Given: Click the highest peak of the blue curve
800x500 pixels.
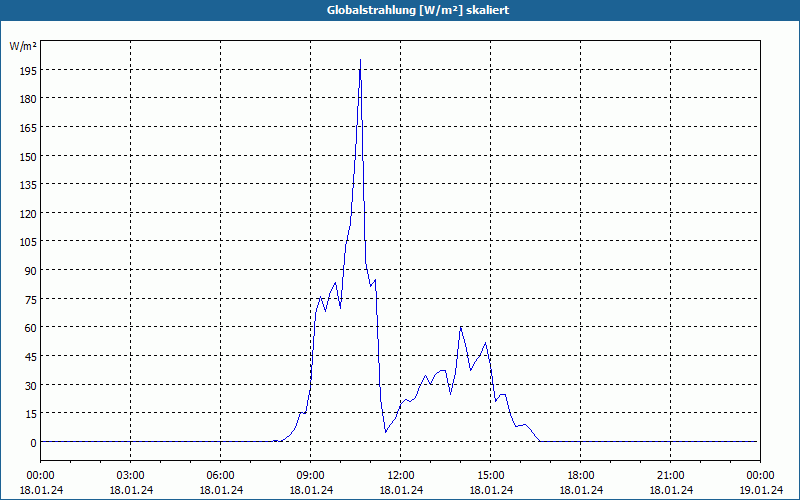Looking at the screenshot, I should tap(360, 60).
